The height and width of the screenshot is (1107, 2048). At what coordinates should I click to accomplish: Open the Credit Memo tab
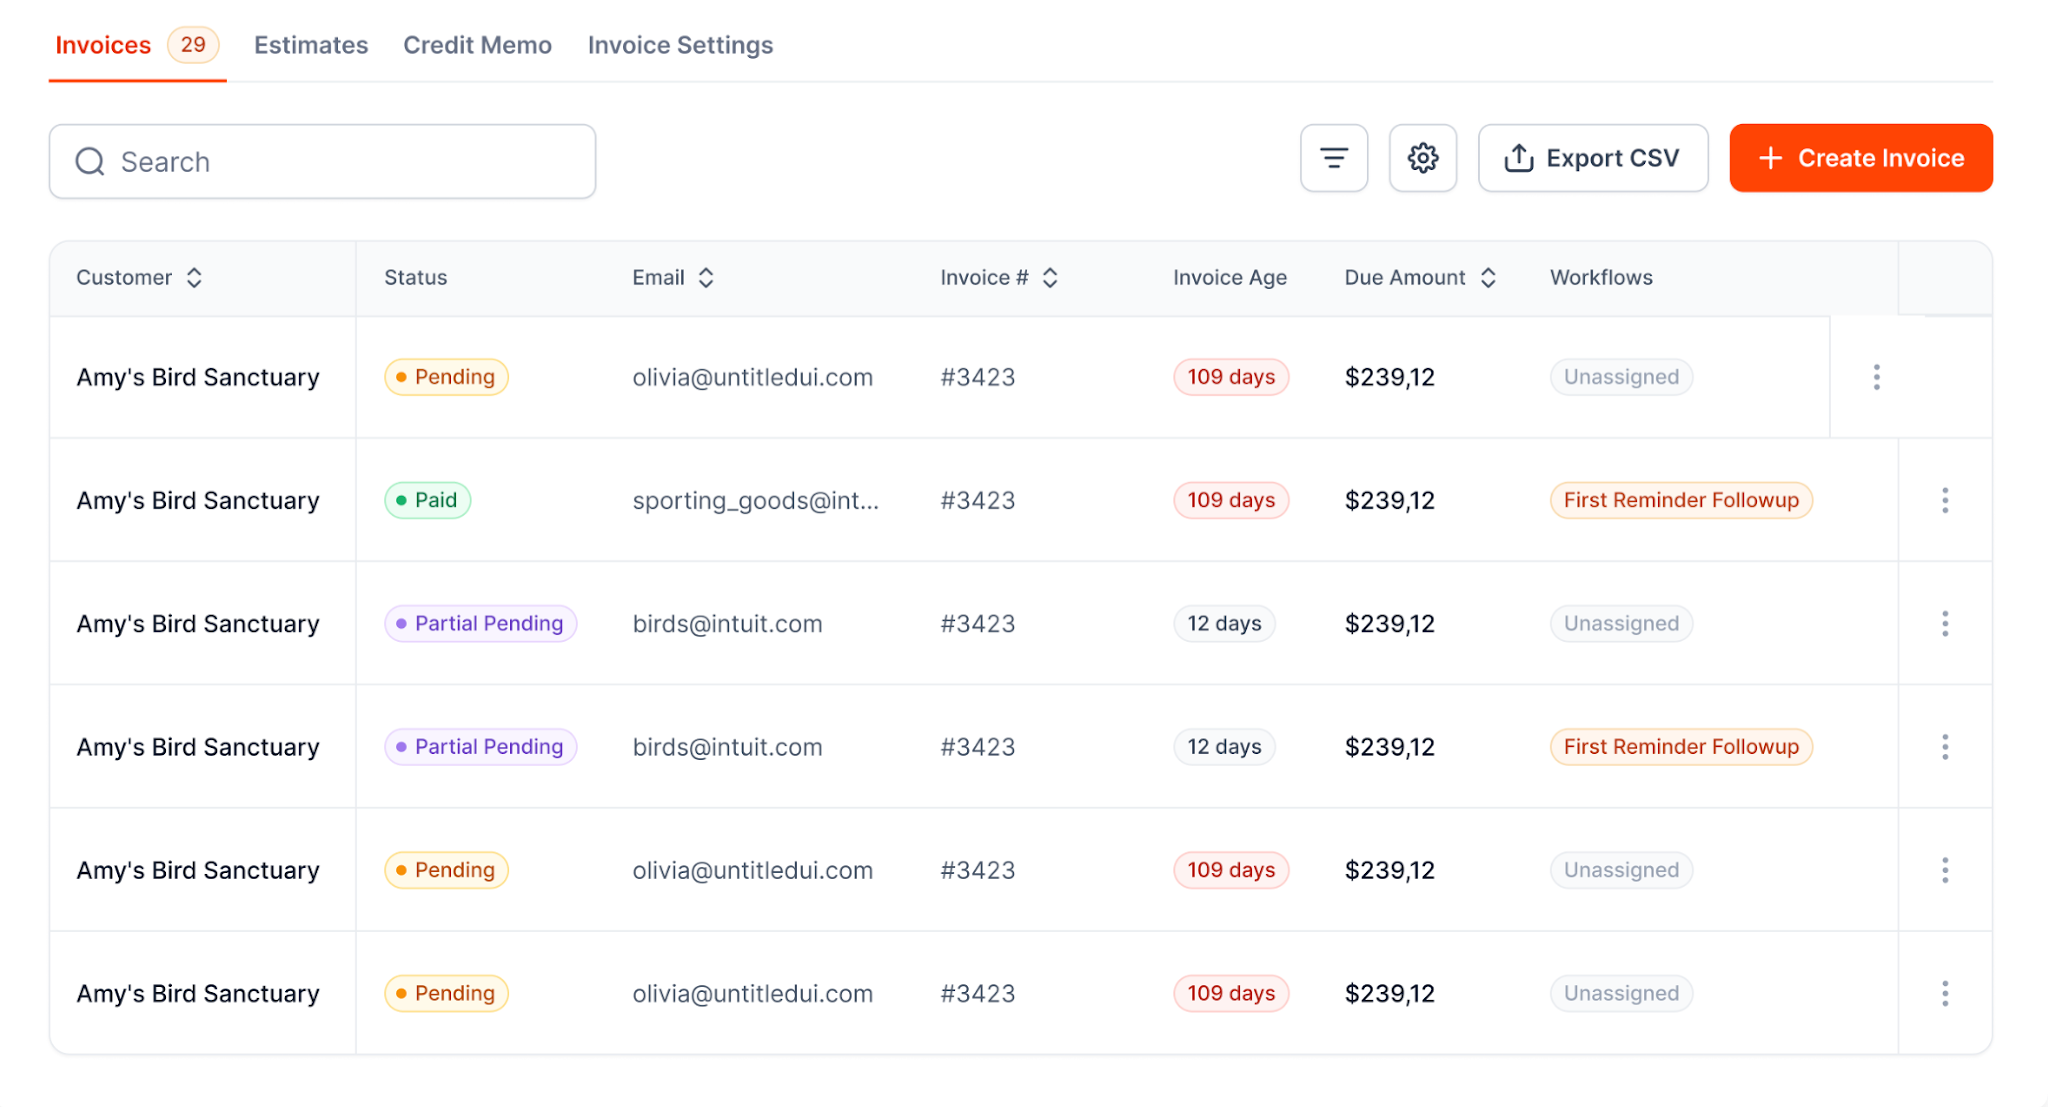[477, 45]
